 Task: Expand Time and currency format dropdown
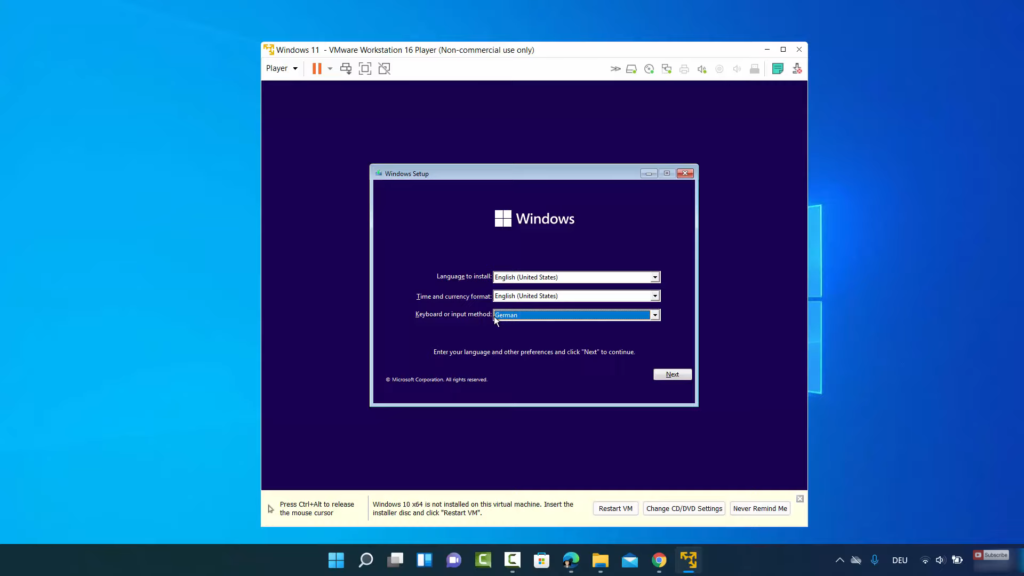coord(655,296)
